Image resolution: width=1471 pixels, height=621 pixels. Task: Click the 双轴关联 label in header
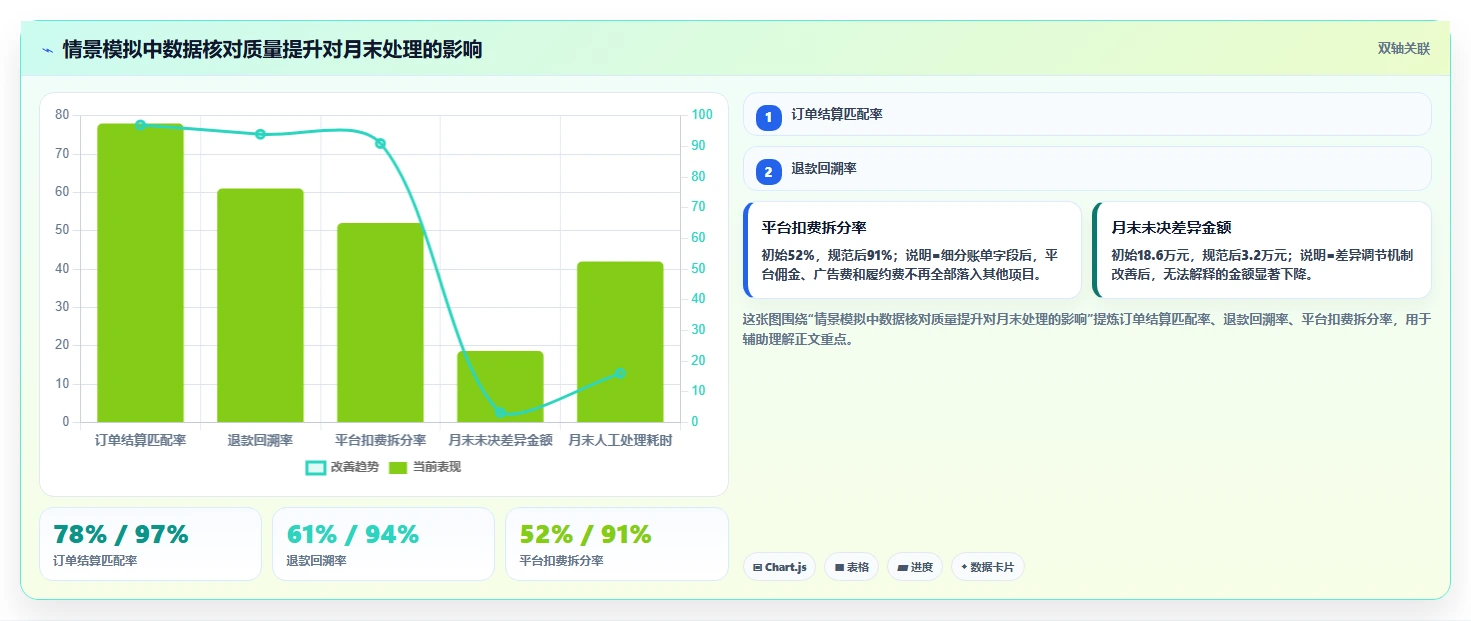pos(1404,49)
